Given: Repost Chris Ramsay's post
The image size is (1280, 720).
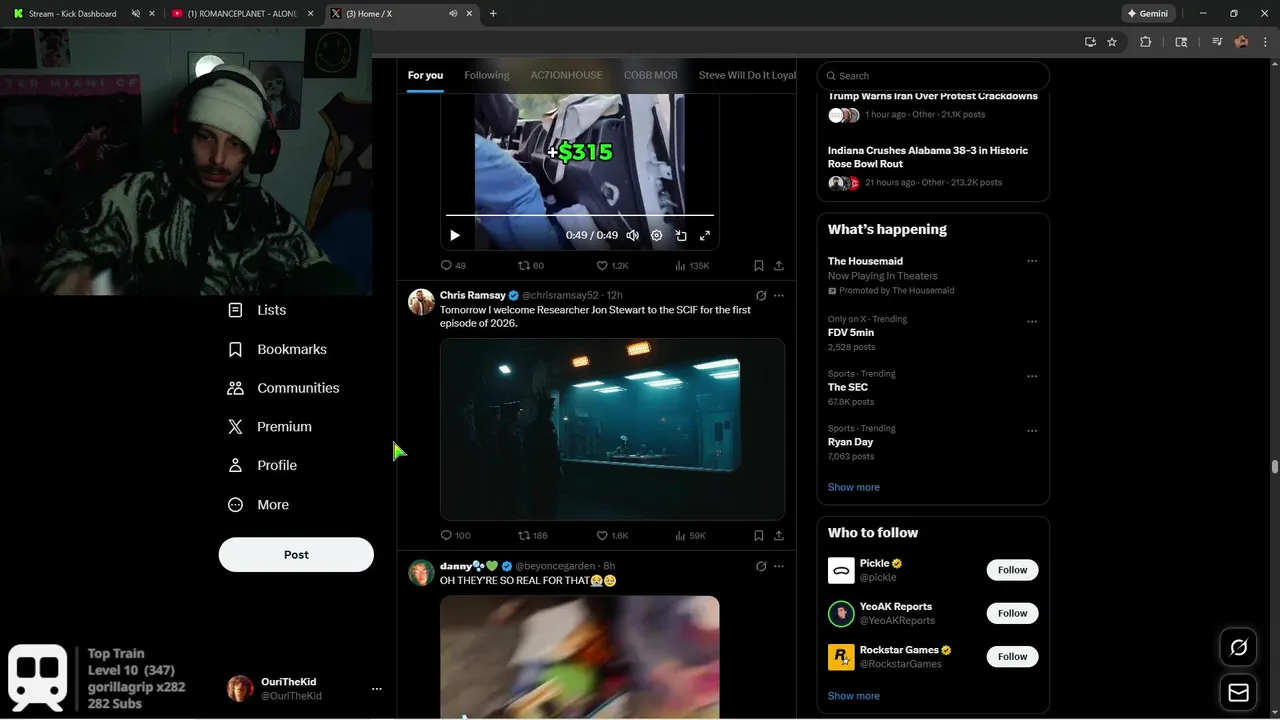Looking at the screenshot, I should [533, 536].
